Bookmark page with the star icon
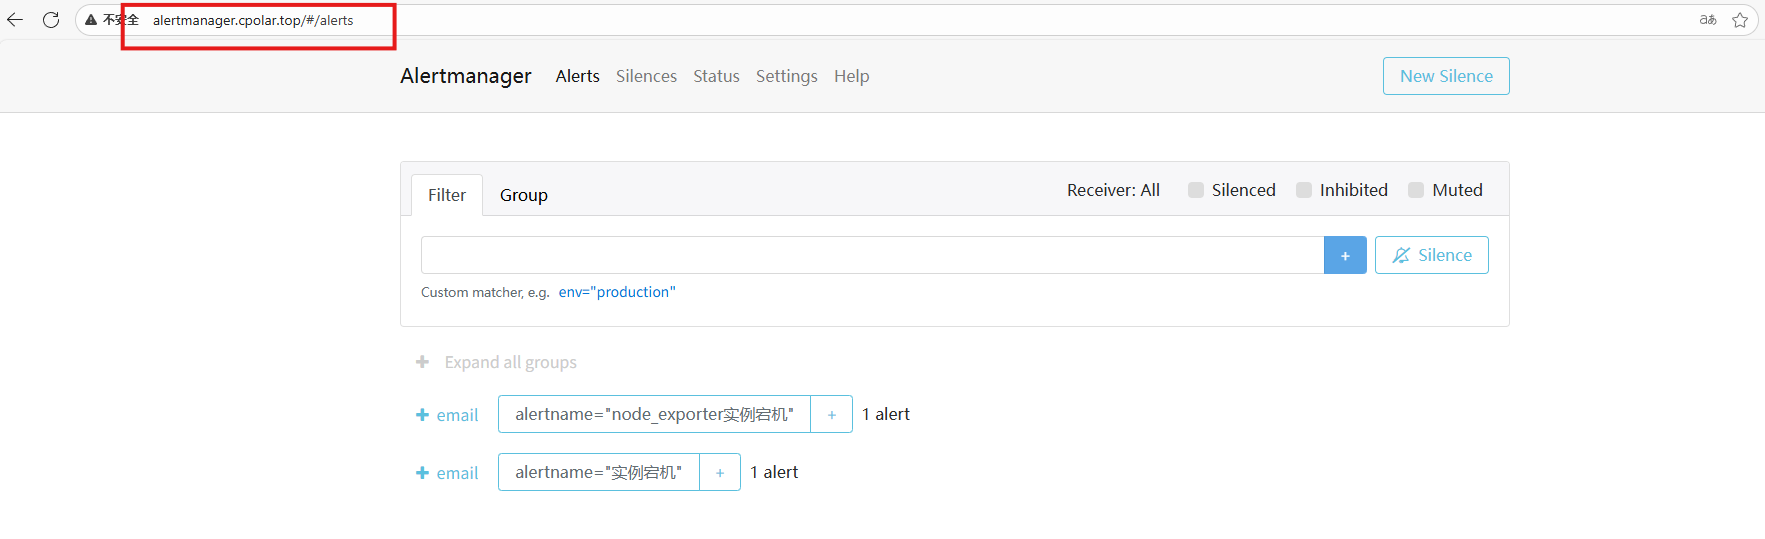 tap(1740, 20)
